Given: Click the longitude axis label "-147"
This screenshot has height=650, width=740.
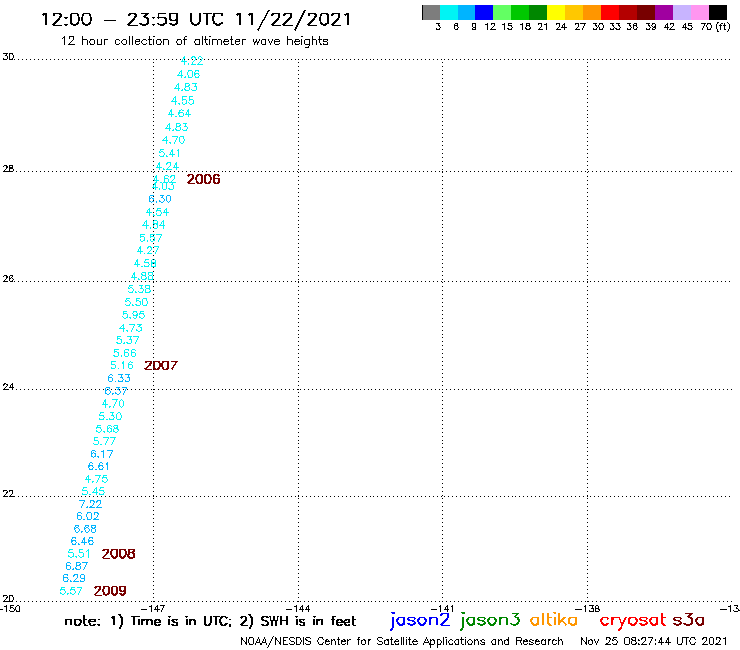Looking at the screenshot, I should [153, 608].
